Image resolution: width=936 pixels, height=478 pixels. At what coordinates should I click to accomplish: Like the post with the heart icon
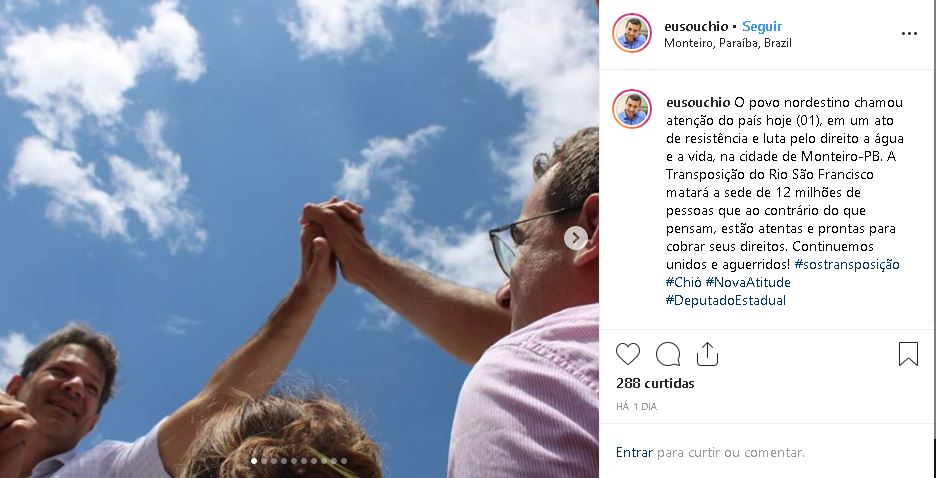[x=627, y=354]
